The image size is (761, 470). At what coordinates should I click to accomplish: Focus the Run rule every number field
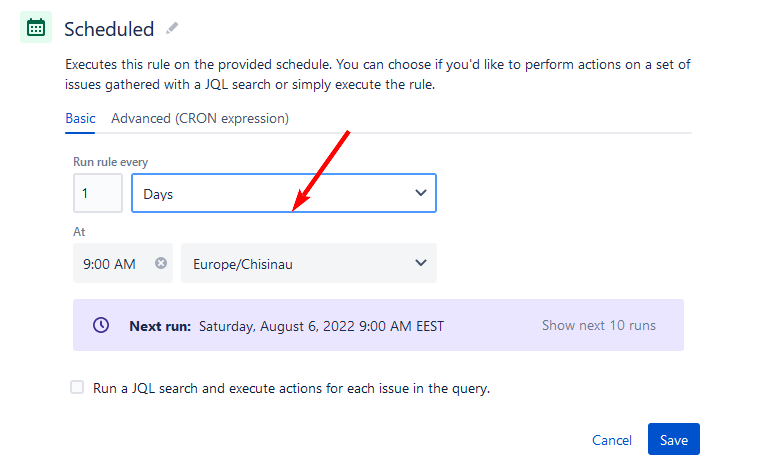(x=98, y=193)
